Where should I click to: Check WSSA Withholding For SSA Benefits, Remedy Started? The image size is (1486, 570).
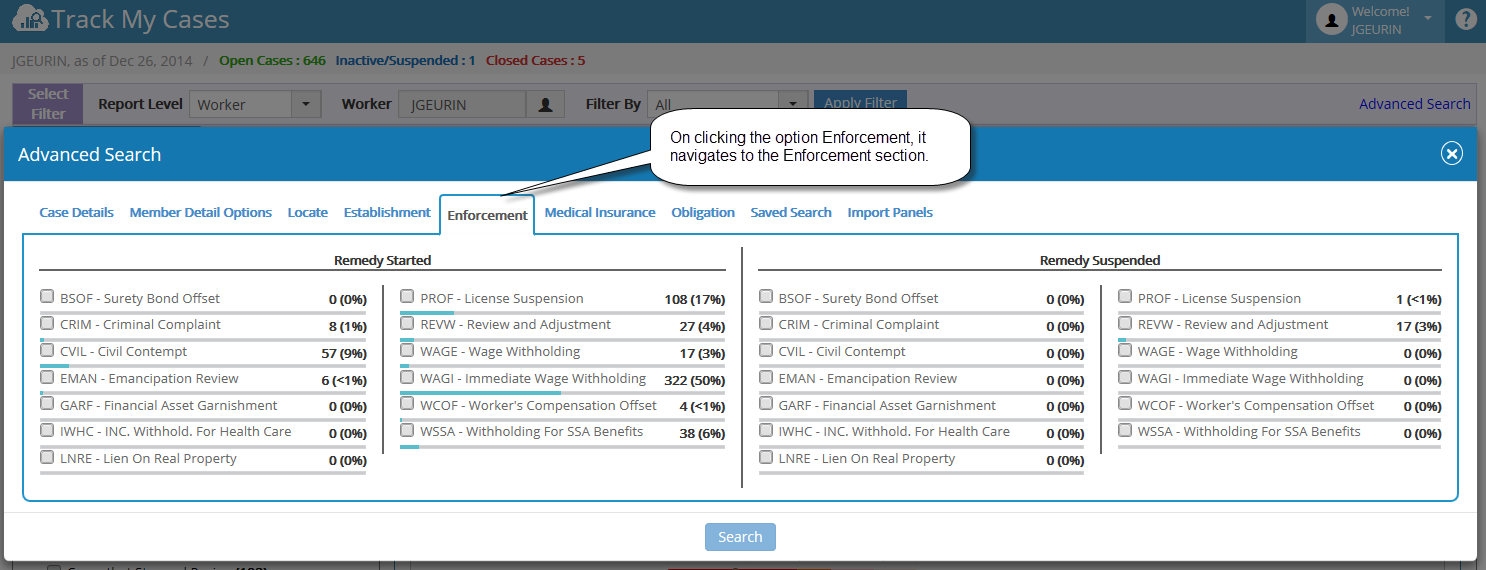pos(407,430)
